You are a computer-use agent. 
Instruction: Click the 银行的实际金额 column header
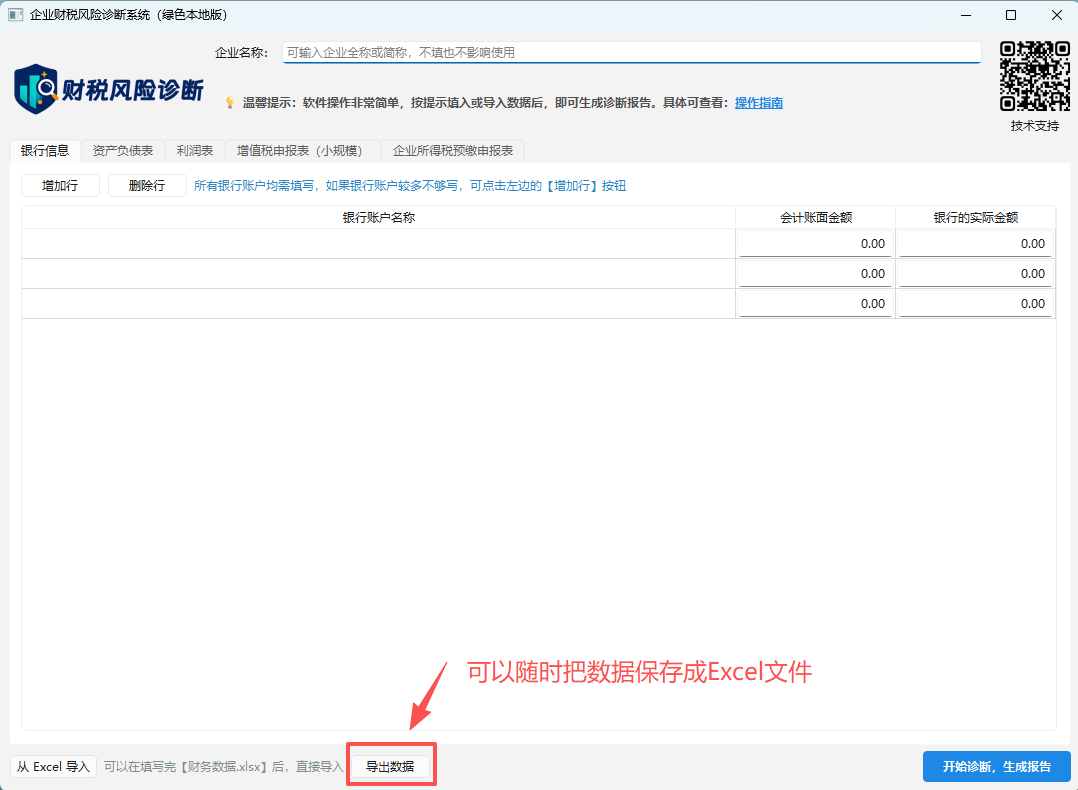click(x=976, y=217)
